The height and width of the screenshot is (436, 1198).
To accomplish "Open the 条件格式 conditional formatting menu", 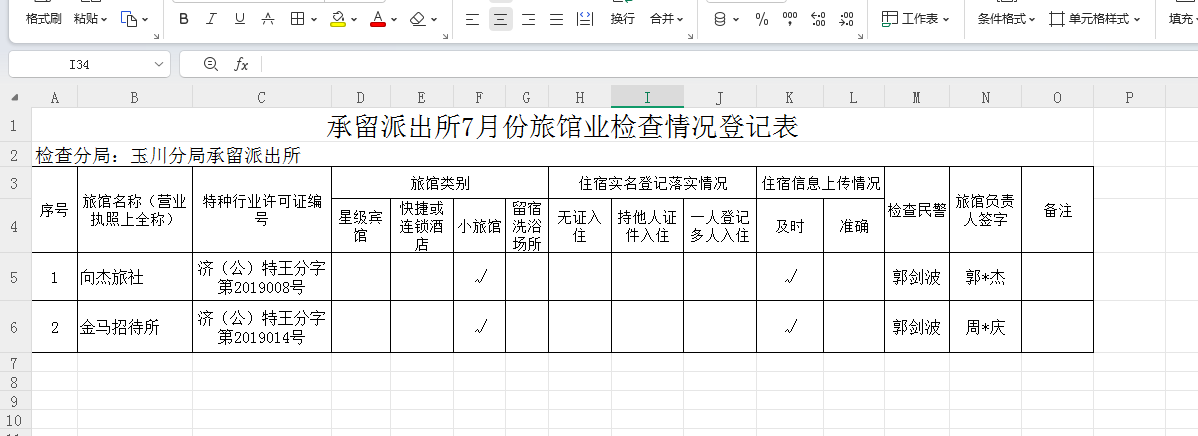I will pyautogui.click(x=1008, y=19).
